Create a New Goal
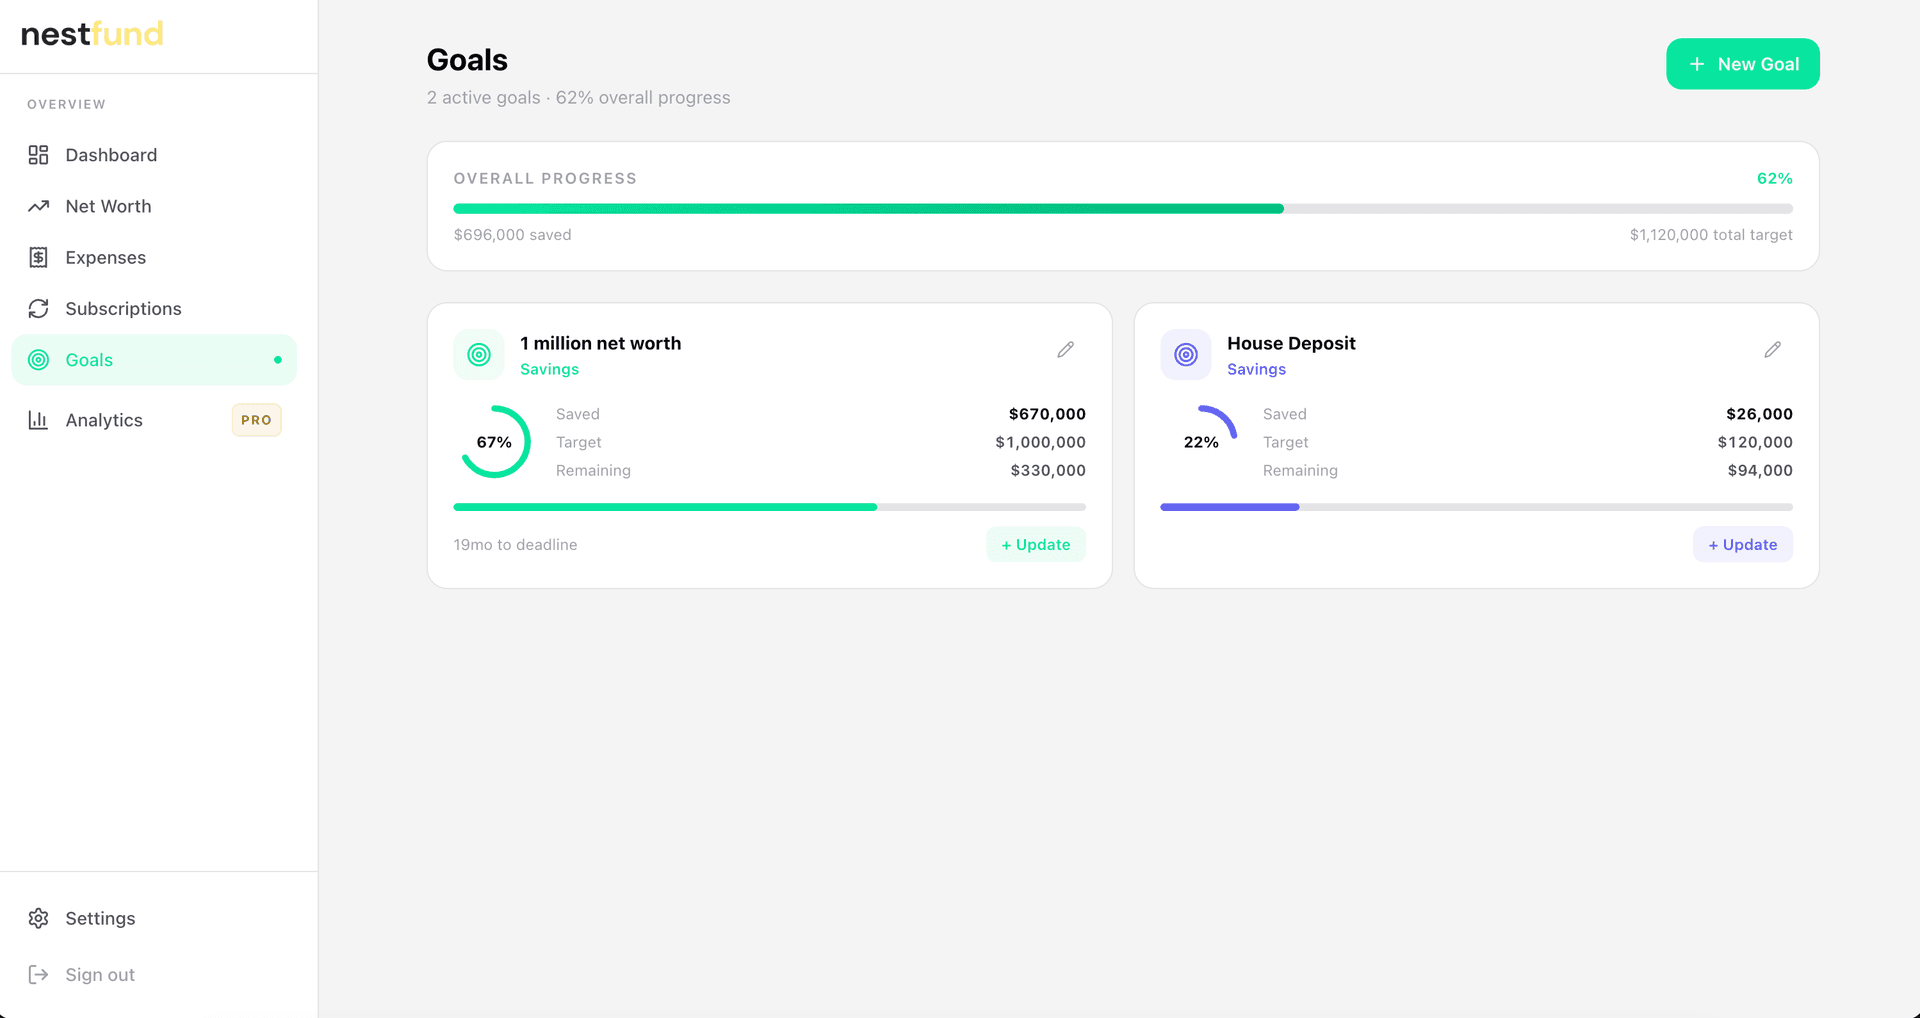 click(x=1742, y=64)
